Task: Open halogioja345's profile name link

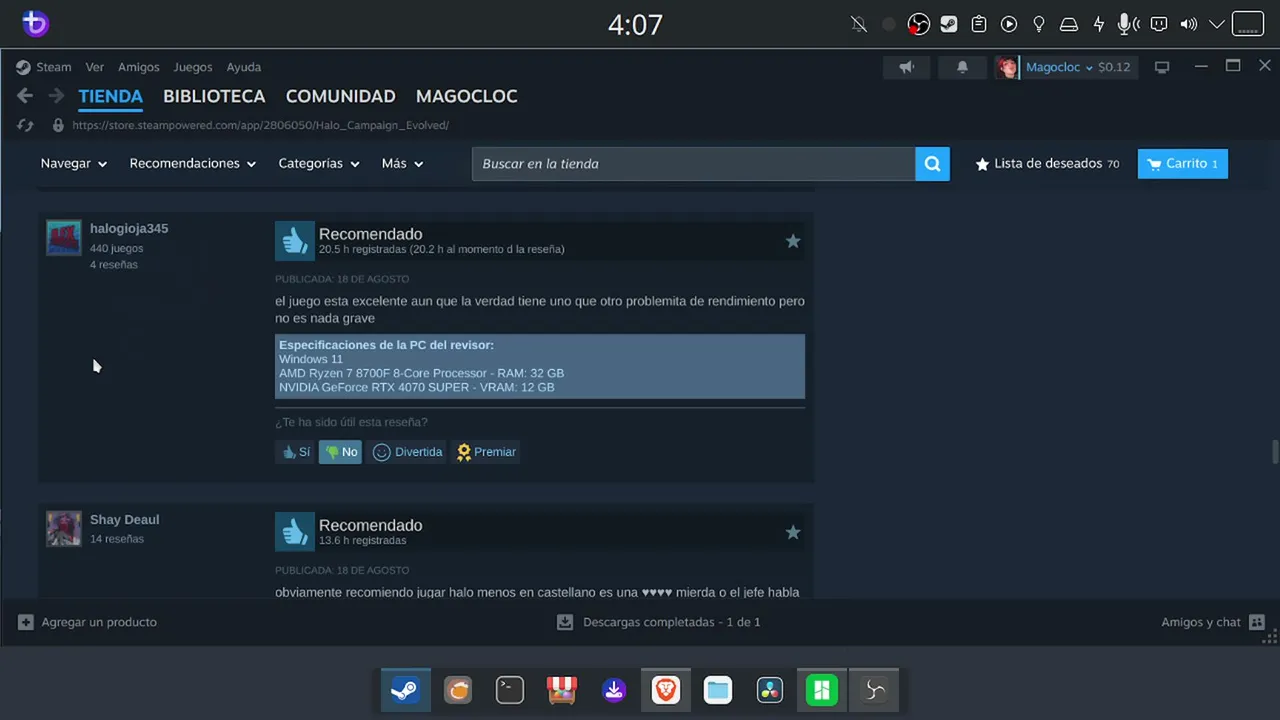Action: tap(129, 228)
